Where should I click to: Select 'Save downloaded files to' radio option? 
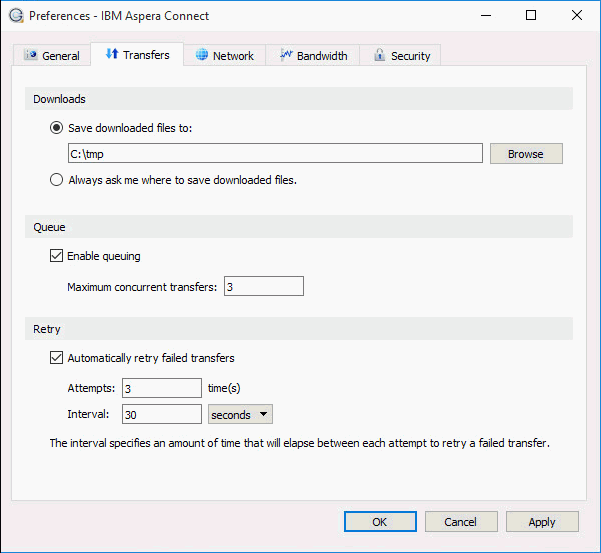[x=56, y=128]
